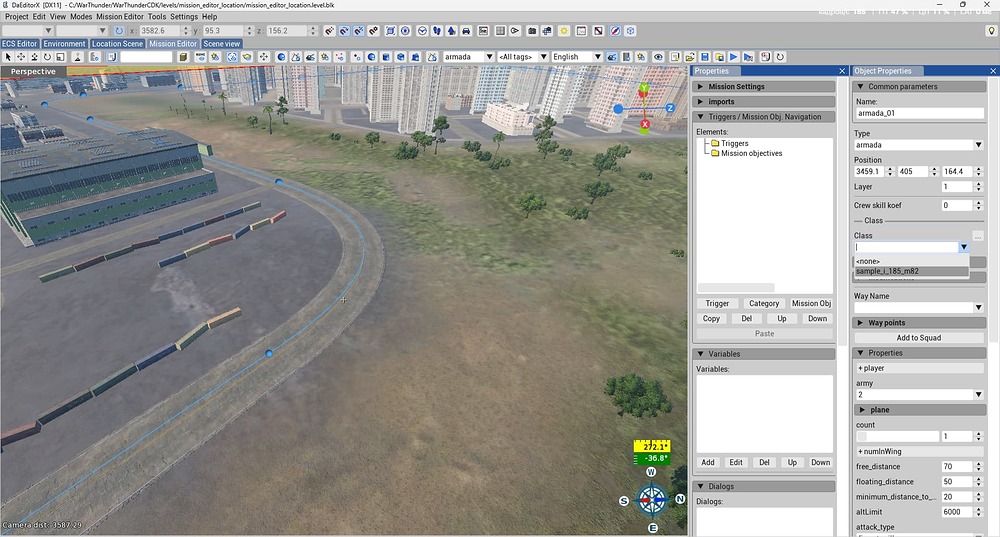Choose <none> in the Class list
Viewport: 1000px width, 537px height.
point(911,261)
